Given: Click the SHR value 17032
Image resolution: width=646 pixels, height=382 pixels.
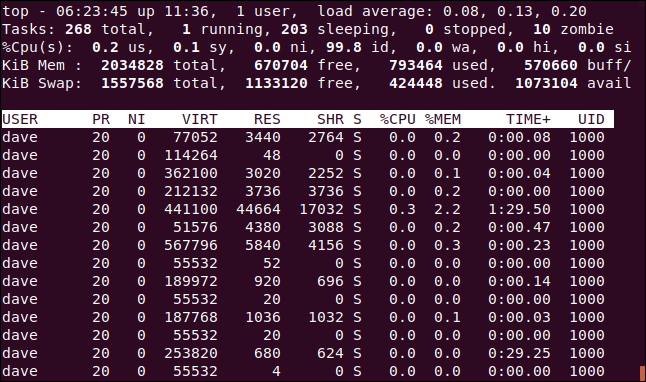Looking at the screenshot, I should pos(321,209).
